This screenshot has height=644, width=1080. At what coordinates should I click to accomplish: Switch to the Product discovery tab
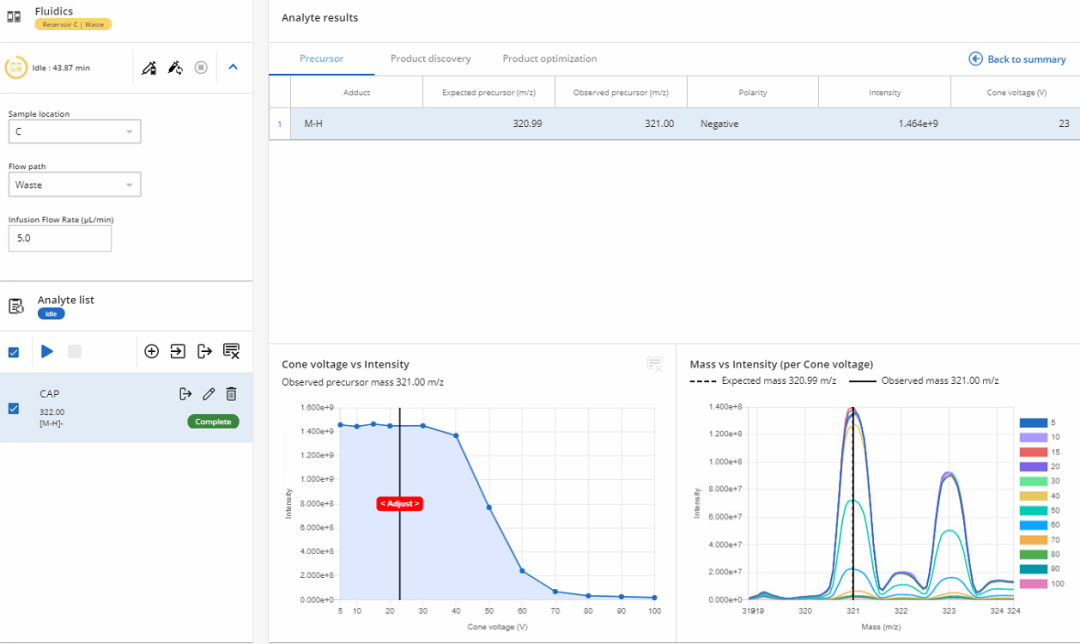pos(430,59)
